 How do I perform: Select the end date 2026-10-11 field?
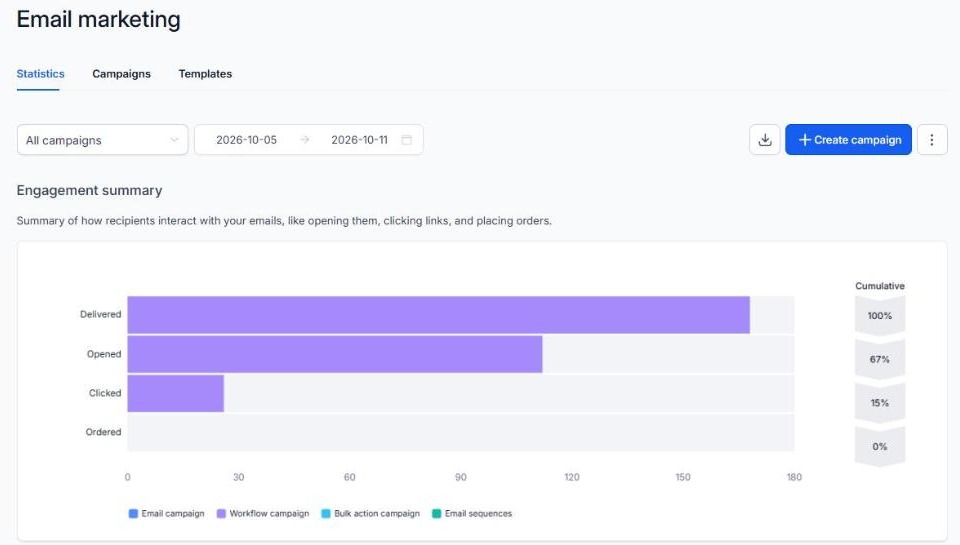tap(359, 140)
